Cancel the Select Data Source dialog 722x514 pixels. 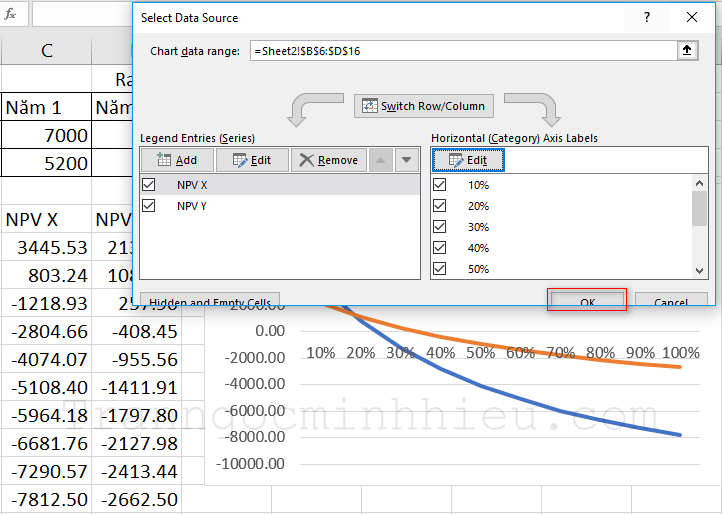click(x=670, y=301)
